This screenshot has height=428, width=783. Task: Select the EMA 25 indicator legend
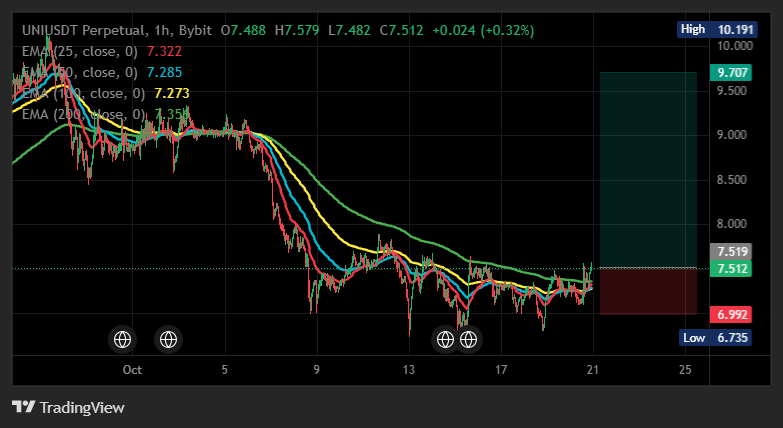pos(102,51)
